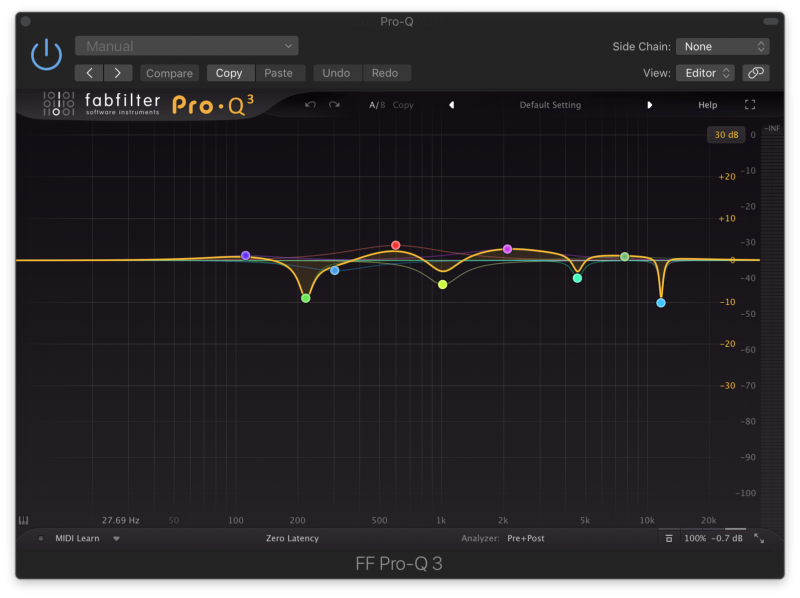800x598 pixels.
Task: Click the 27.69 Hz frequency readout
Action: coord(120,520)
